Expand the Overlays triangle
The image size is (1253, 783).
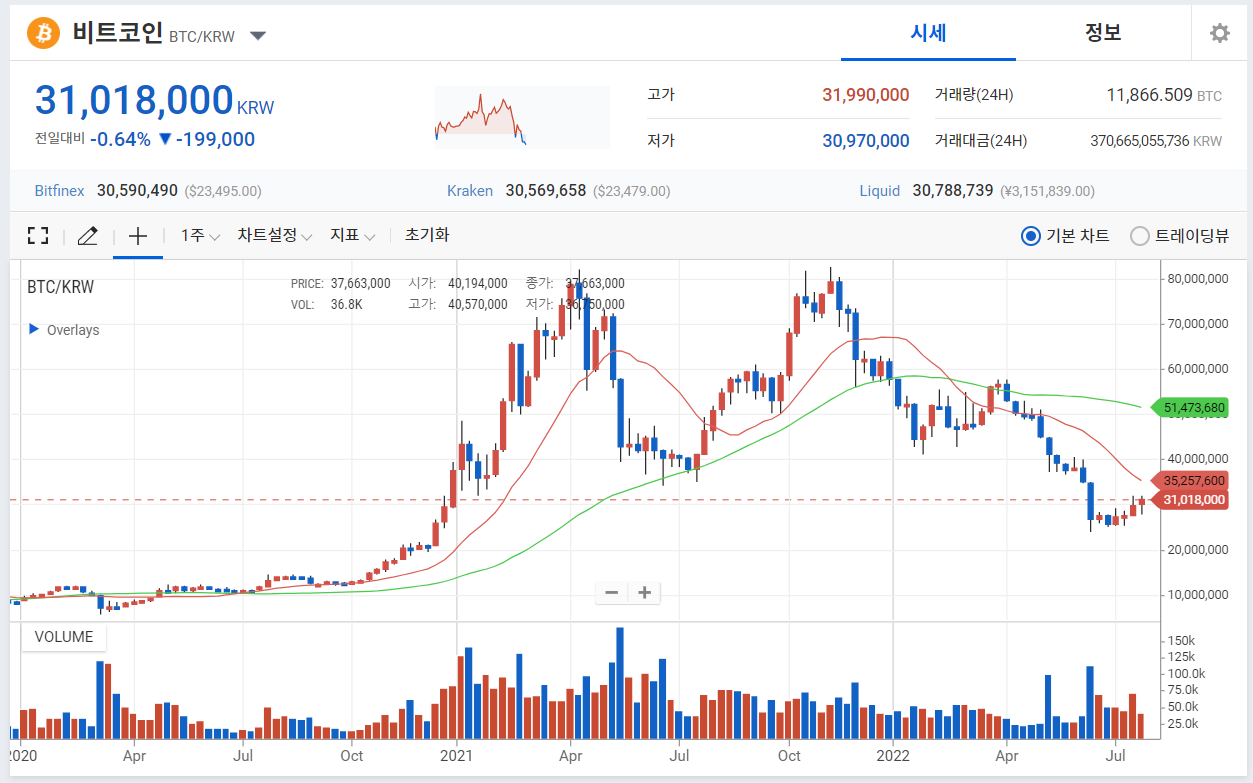coord(33,329)
